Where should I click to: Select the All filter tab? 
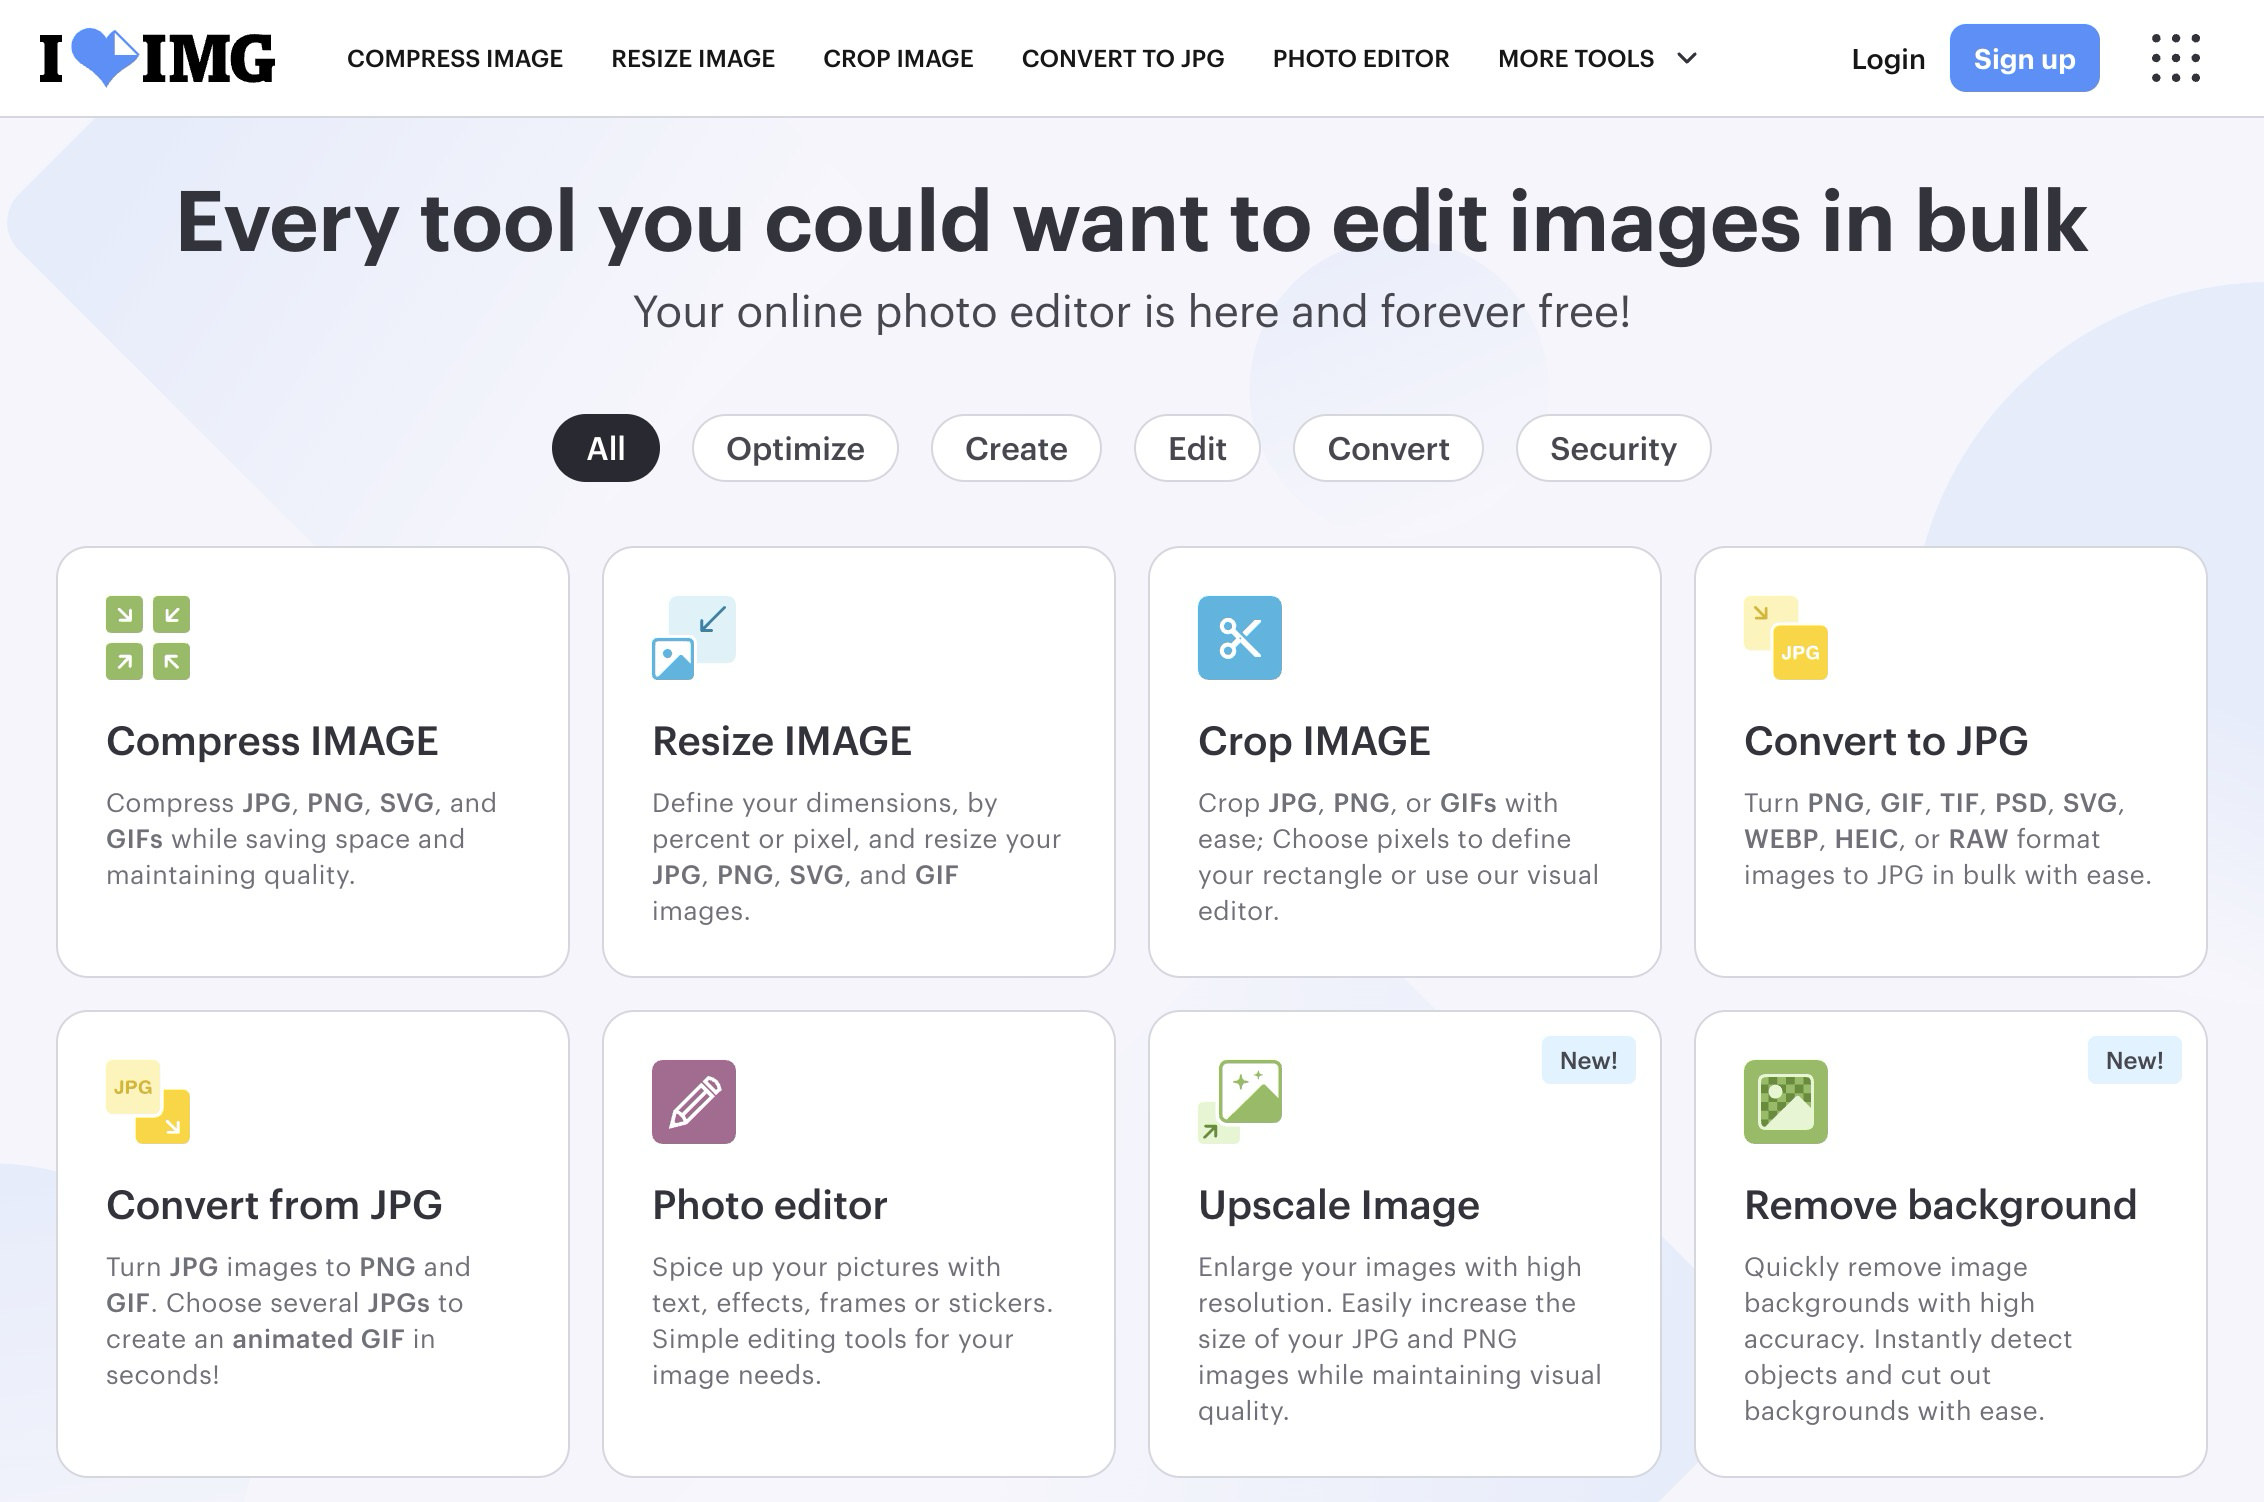coord(606,448)
